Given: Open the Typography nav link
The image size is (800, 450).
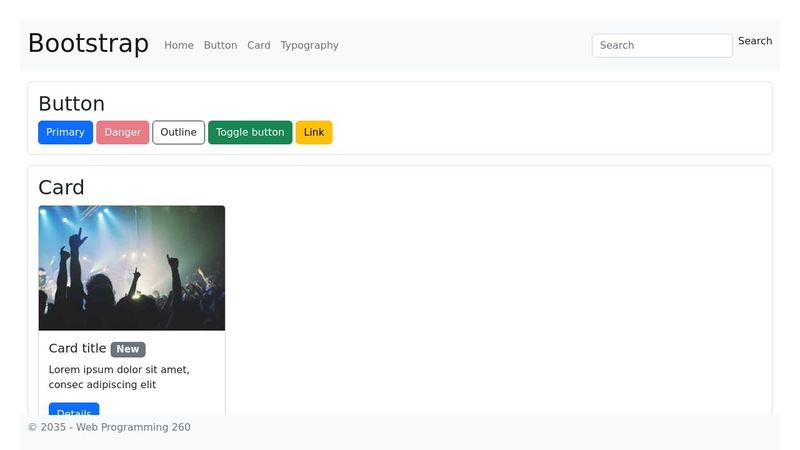Looking at the screenshot, I should 309,45.
